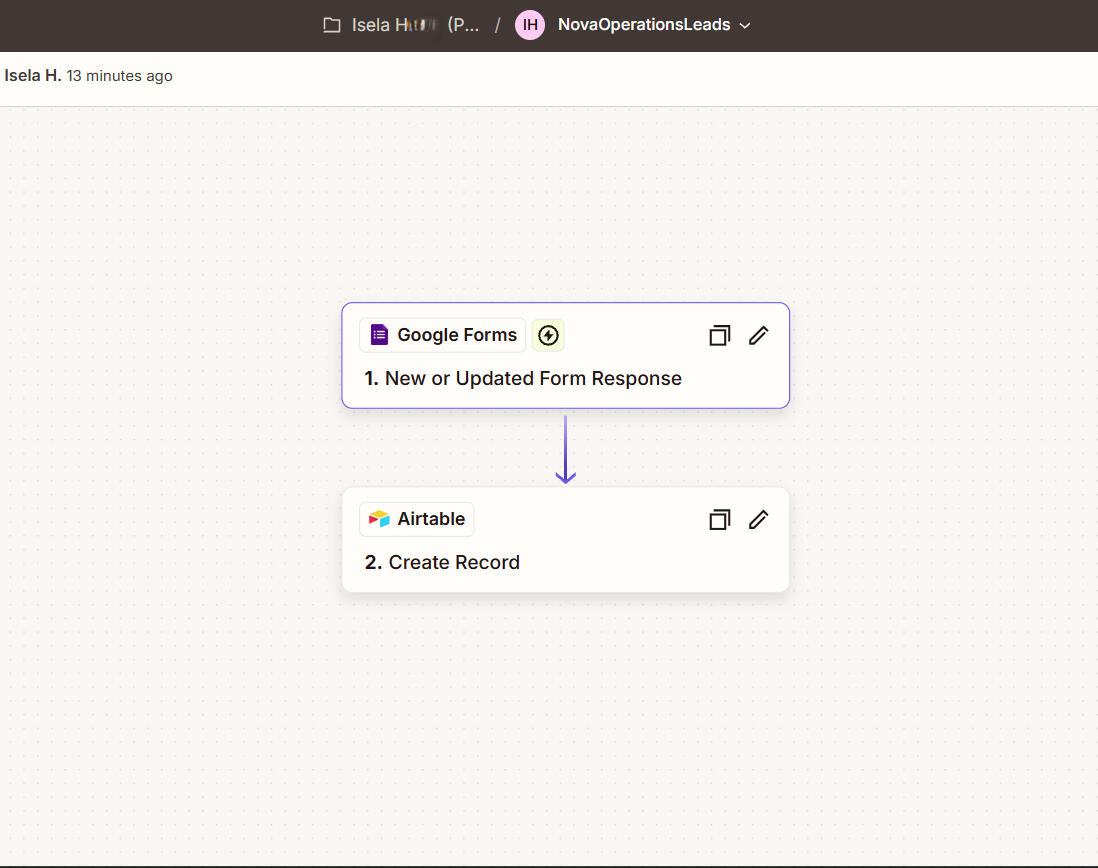Viewport: 1098px width, 868px height.
Task: Edit the Airtable step with pencil icon
Action: tap(758, 519)
